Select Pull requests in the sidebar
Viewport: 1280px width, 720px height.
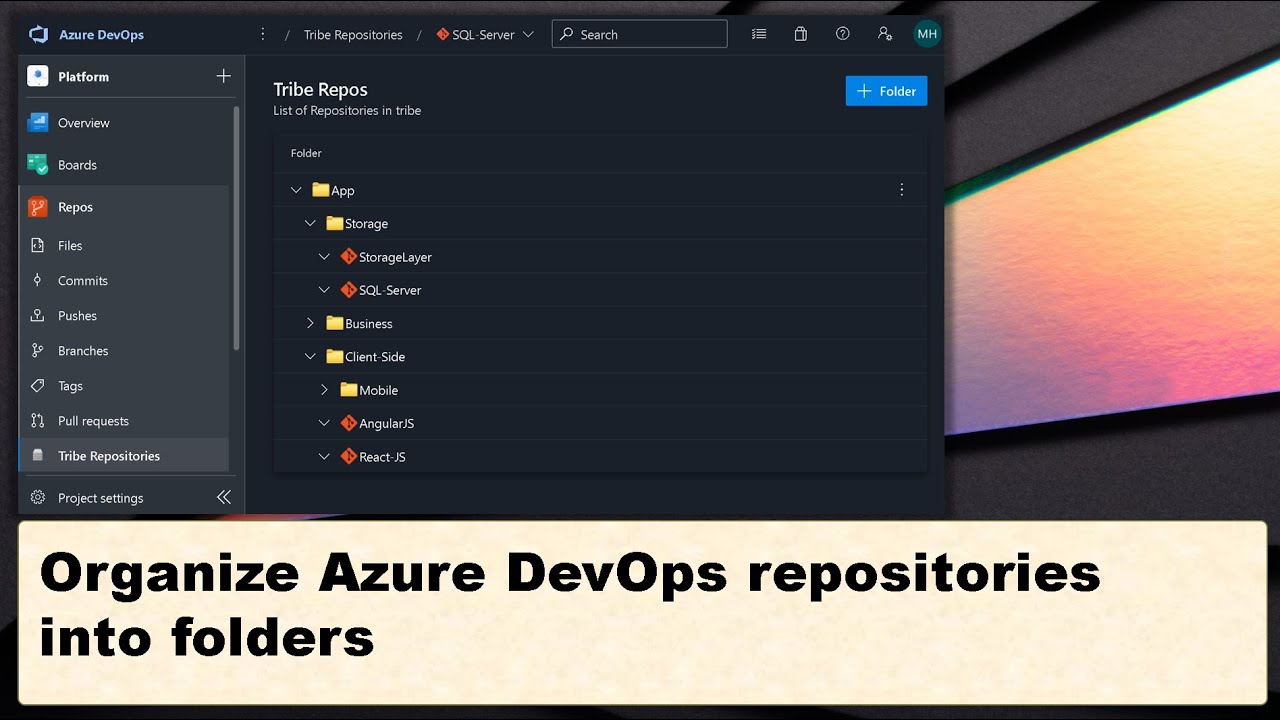point(93,421)
